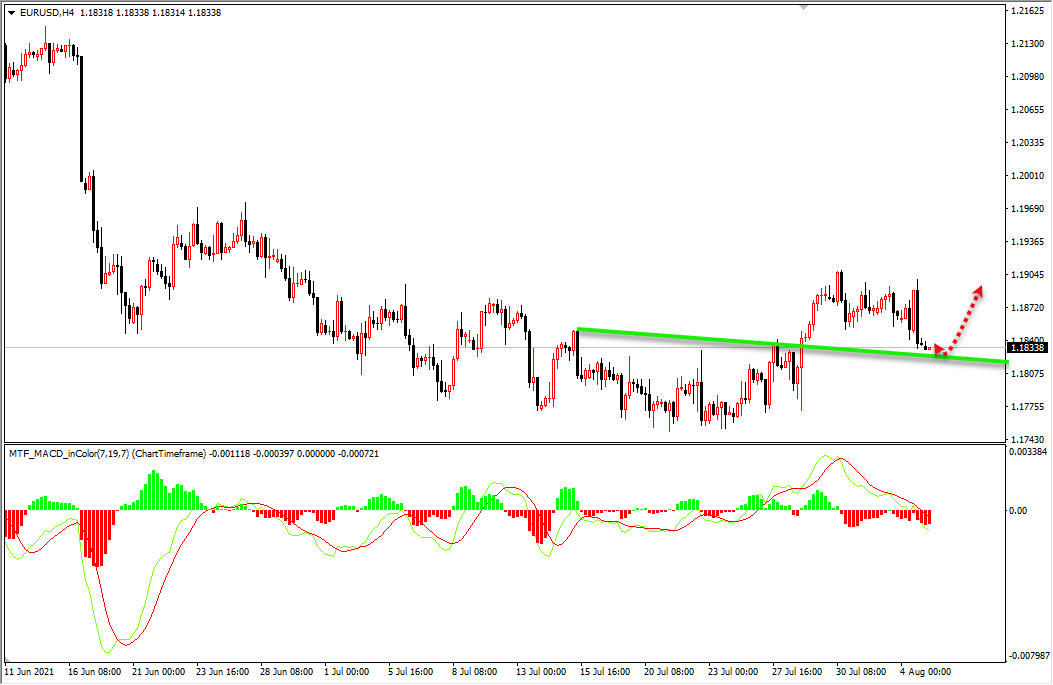
Task: Click the MACD zero level 0.00 label
Action: pyautogui.click(x=1018, y=511)
